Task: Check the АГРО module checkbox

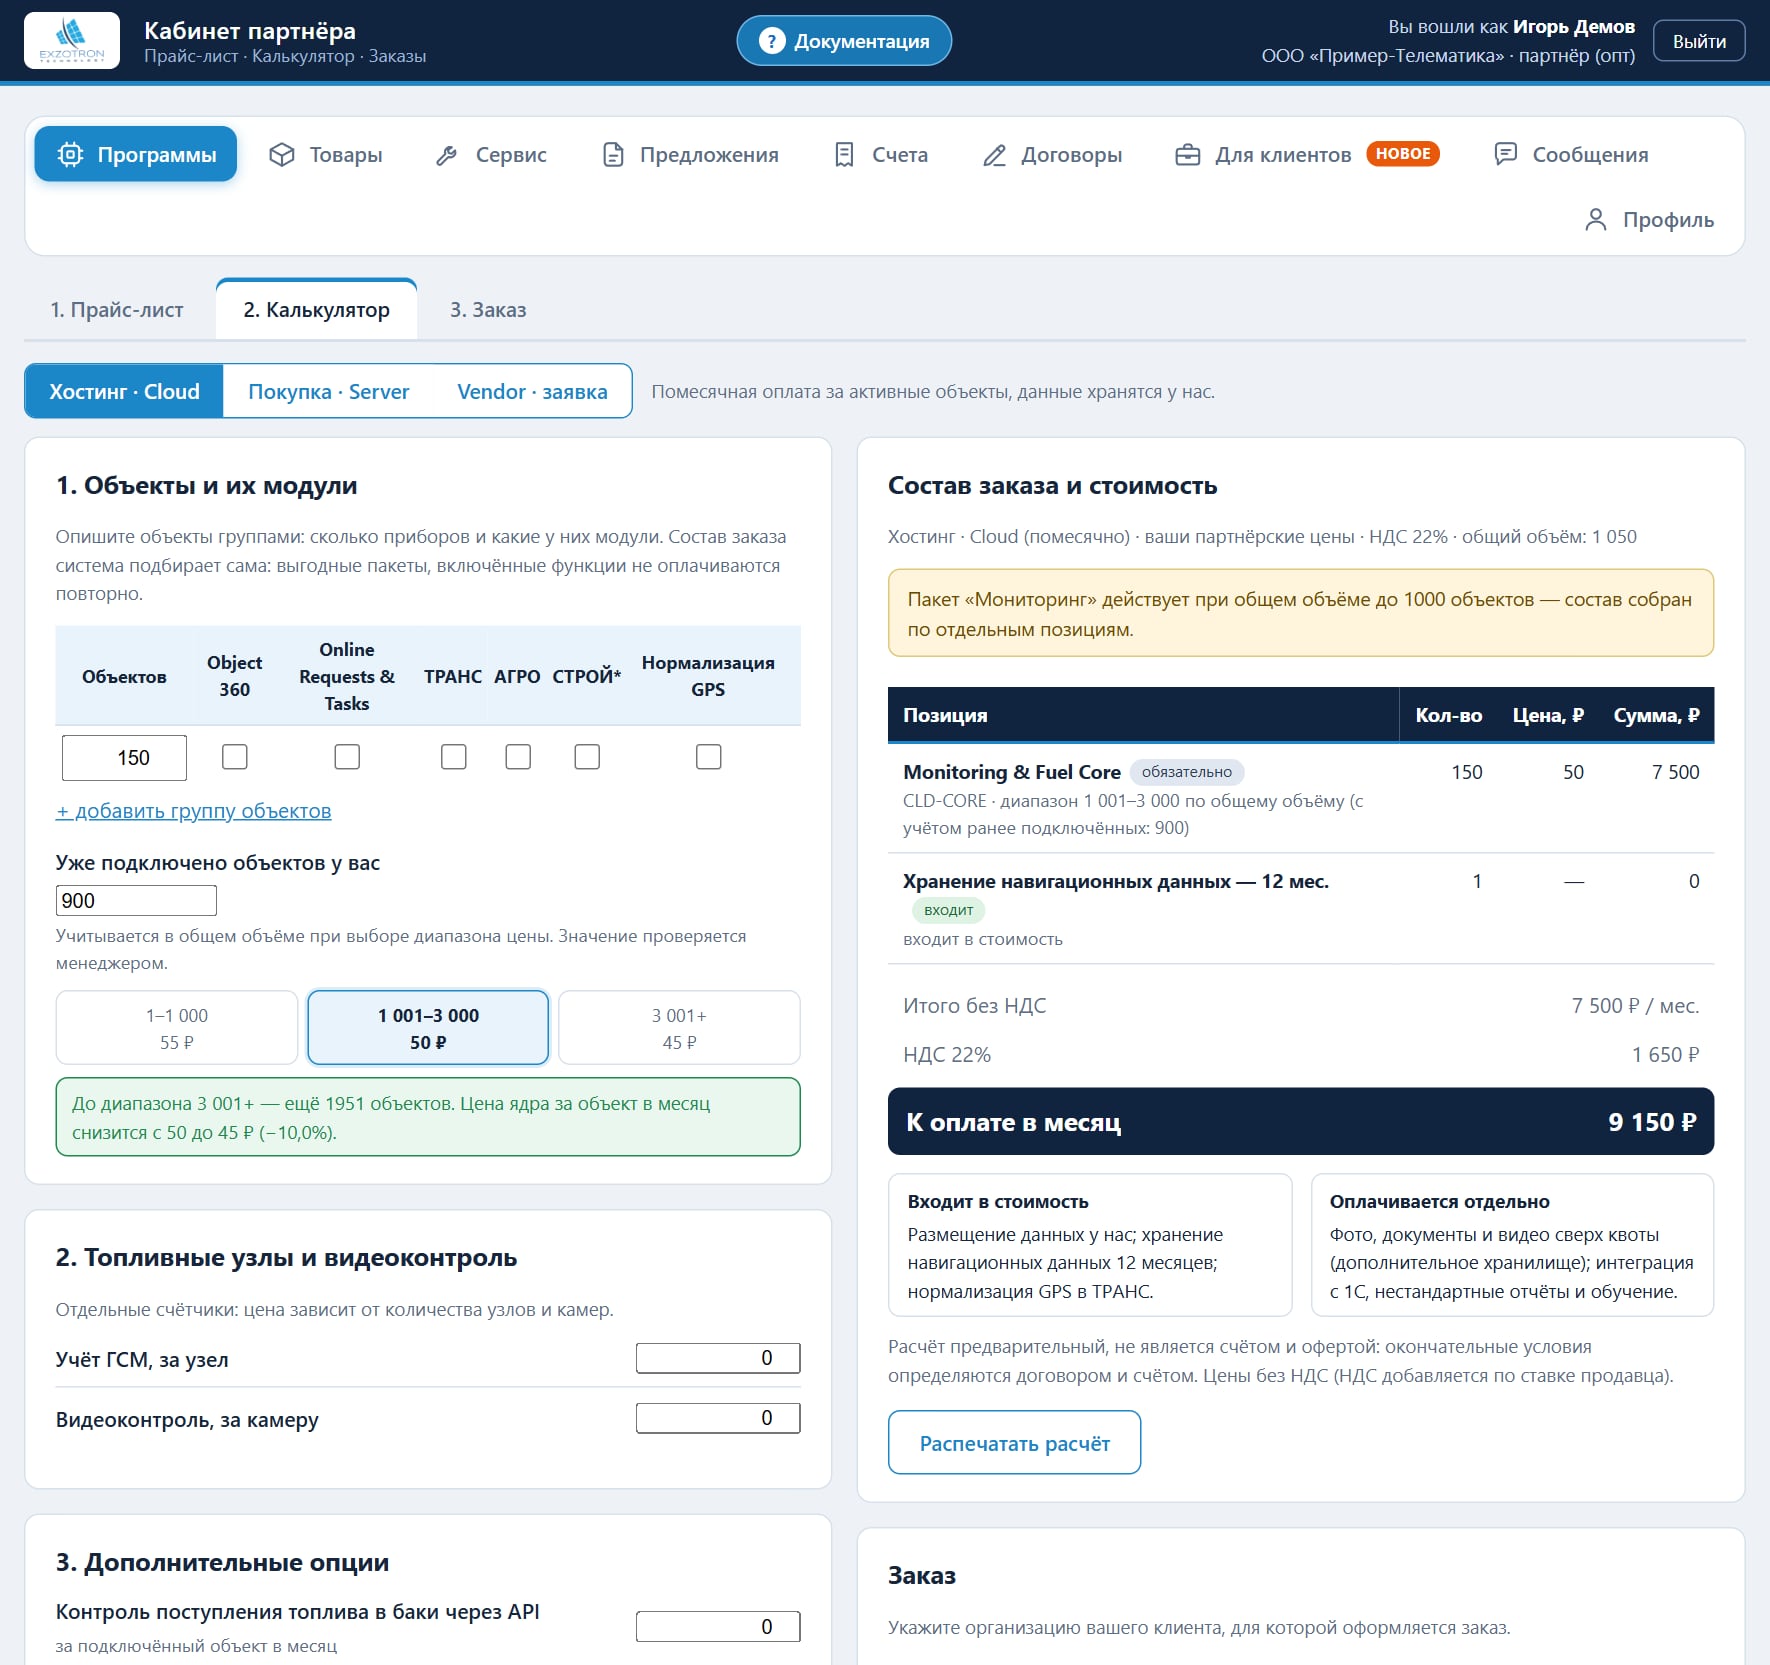Action: [x=518, y=757]
